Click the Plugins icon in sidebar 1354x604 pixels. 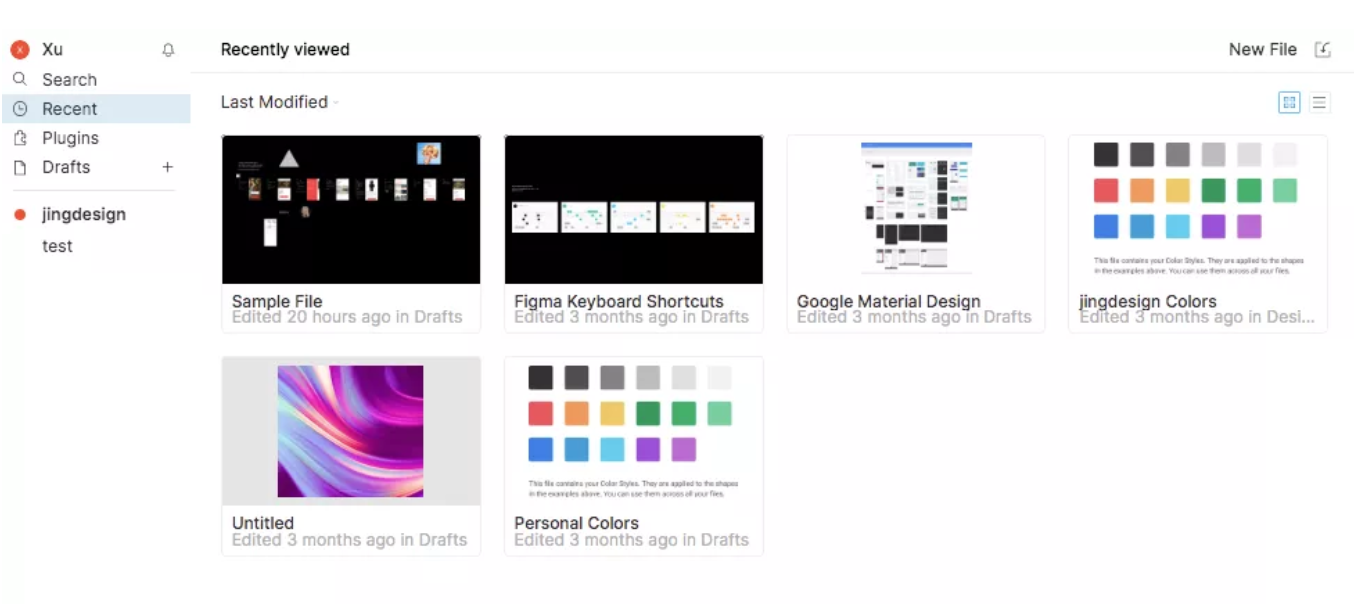pos(20,138)
